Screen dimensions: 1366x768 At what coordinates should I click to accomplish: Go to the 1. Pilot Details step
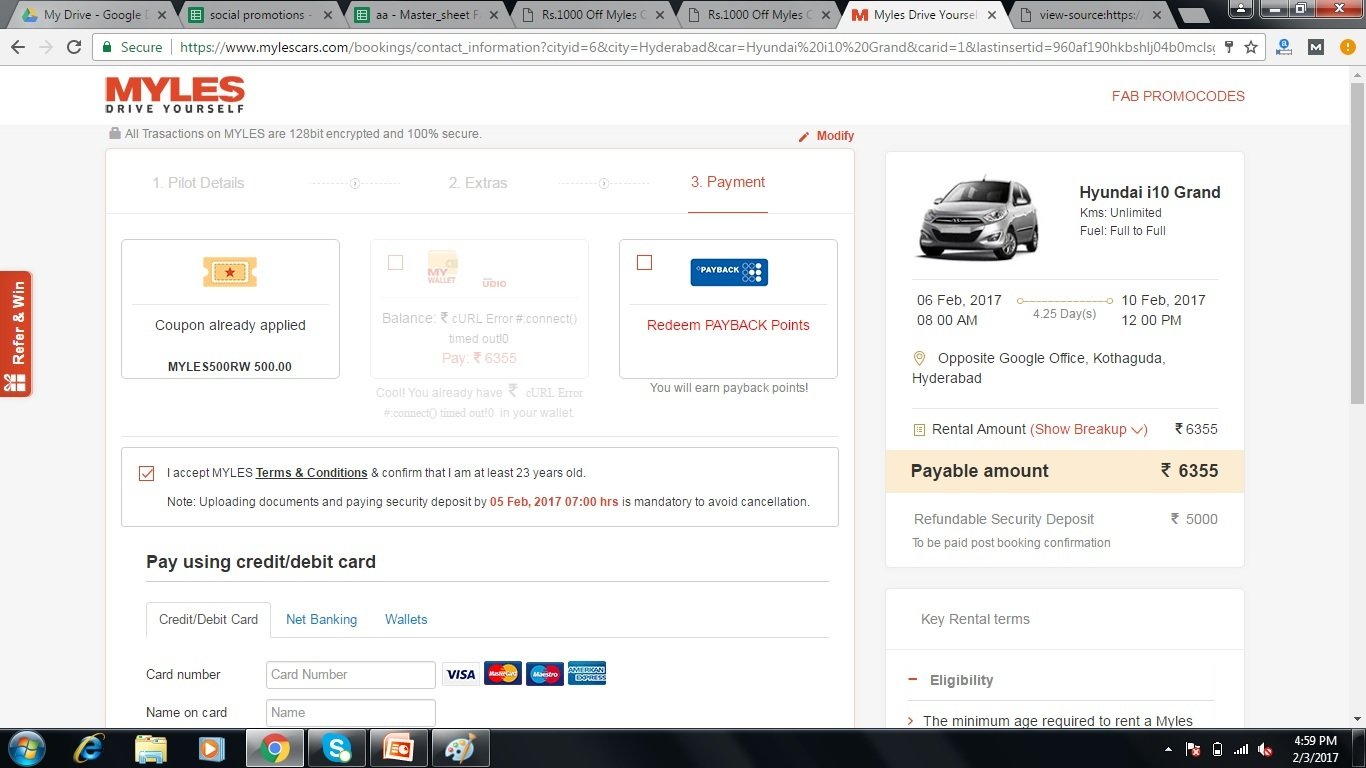pos(198,183)
